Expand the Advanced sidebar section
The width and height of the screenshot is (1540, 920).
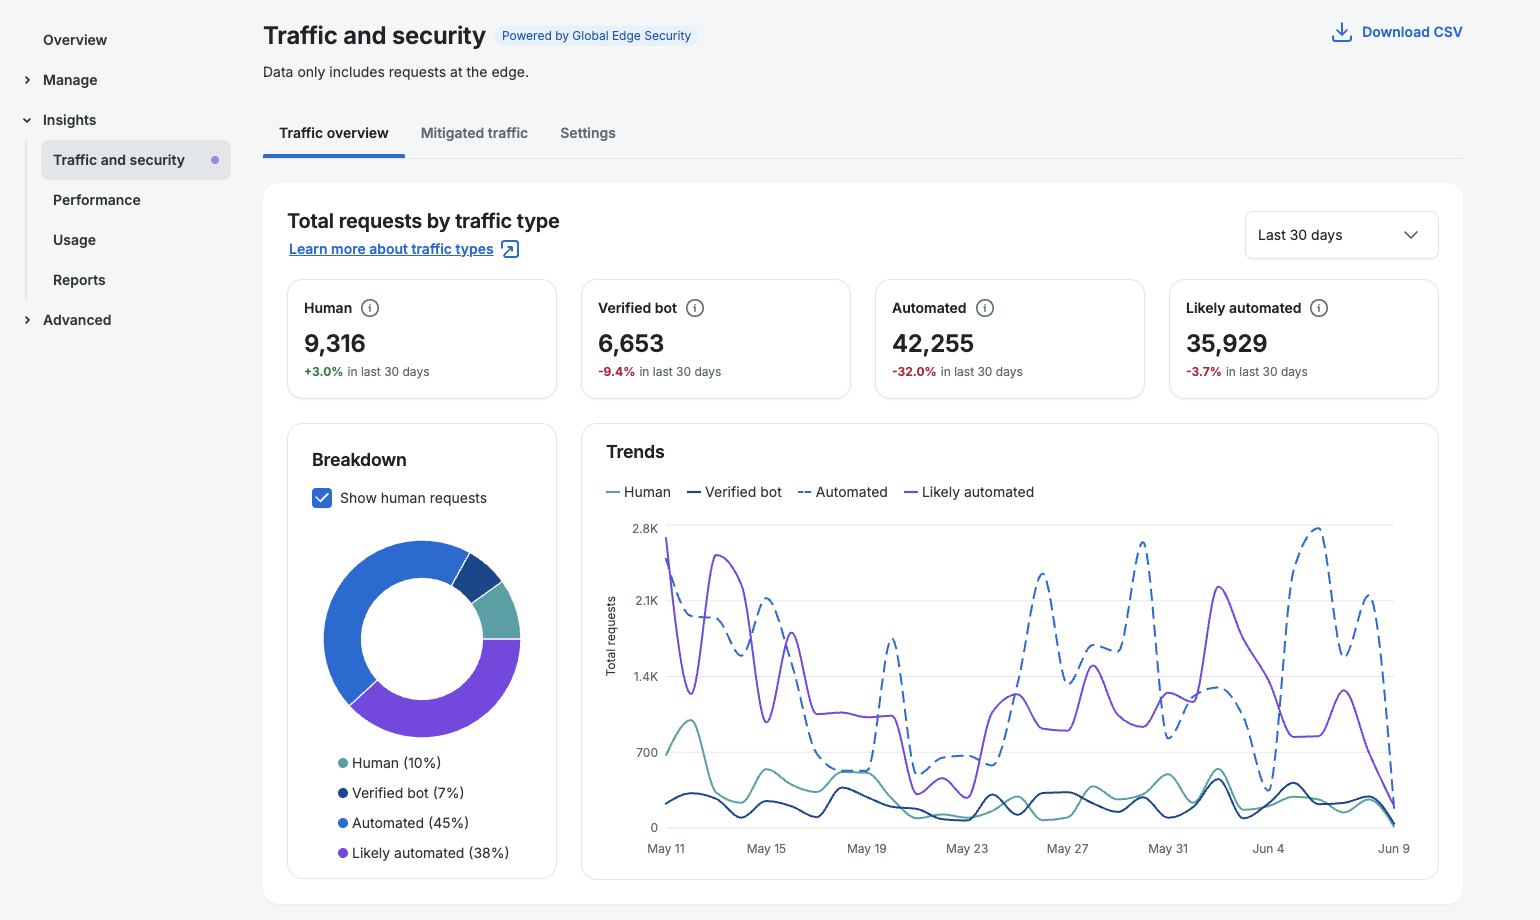tap(75, 320)
